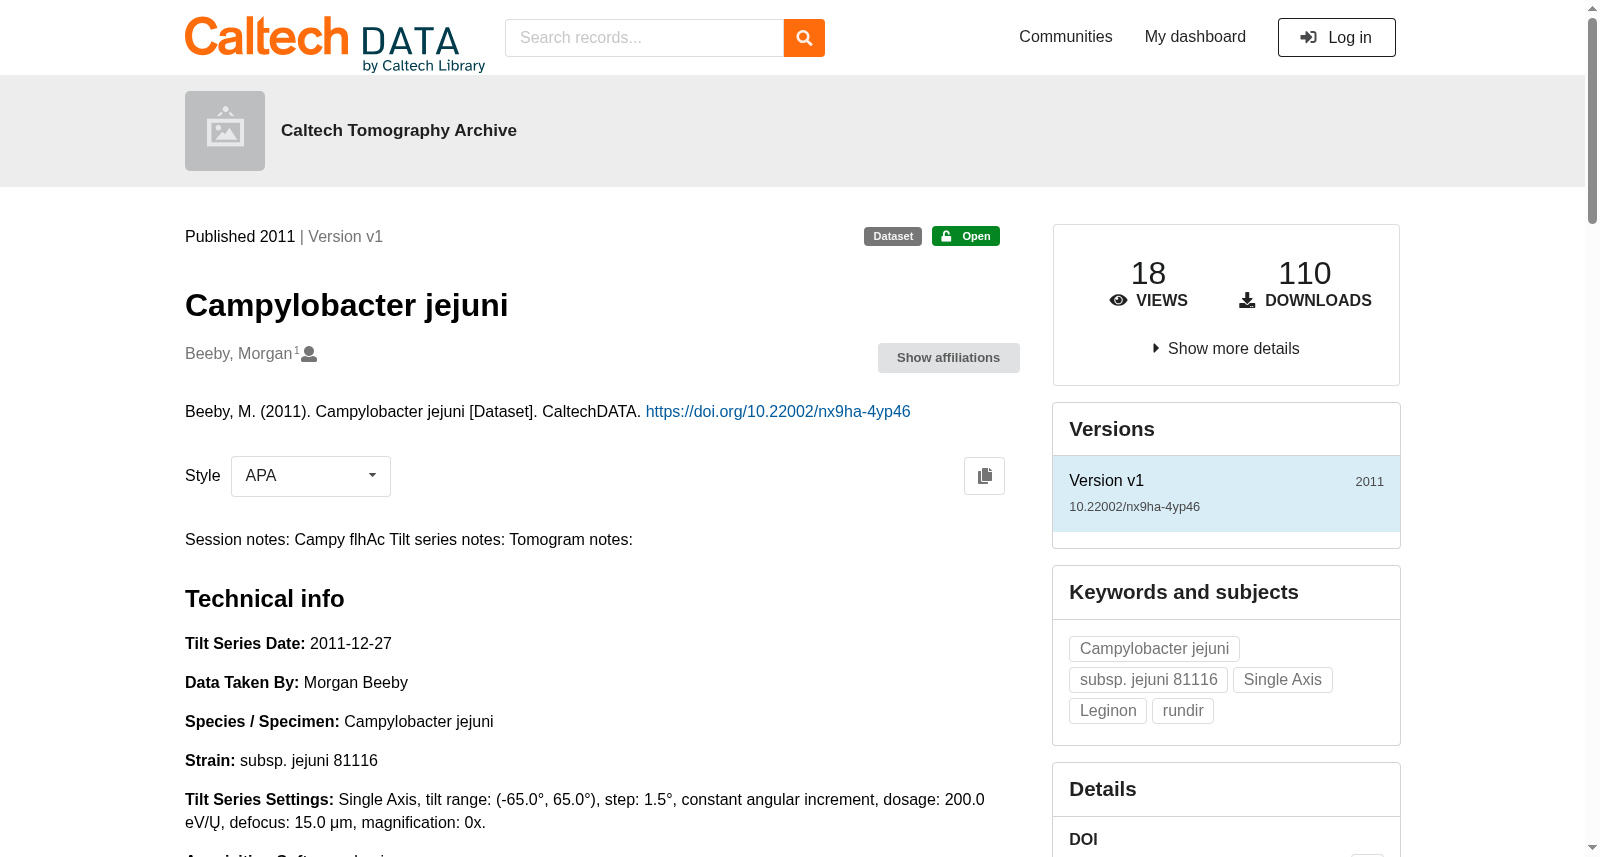Open the Caltech Tomography Archive community link
The height and width of the screenshot is (857, 1600).
coord(399,131)
